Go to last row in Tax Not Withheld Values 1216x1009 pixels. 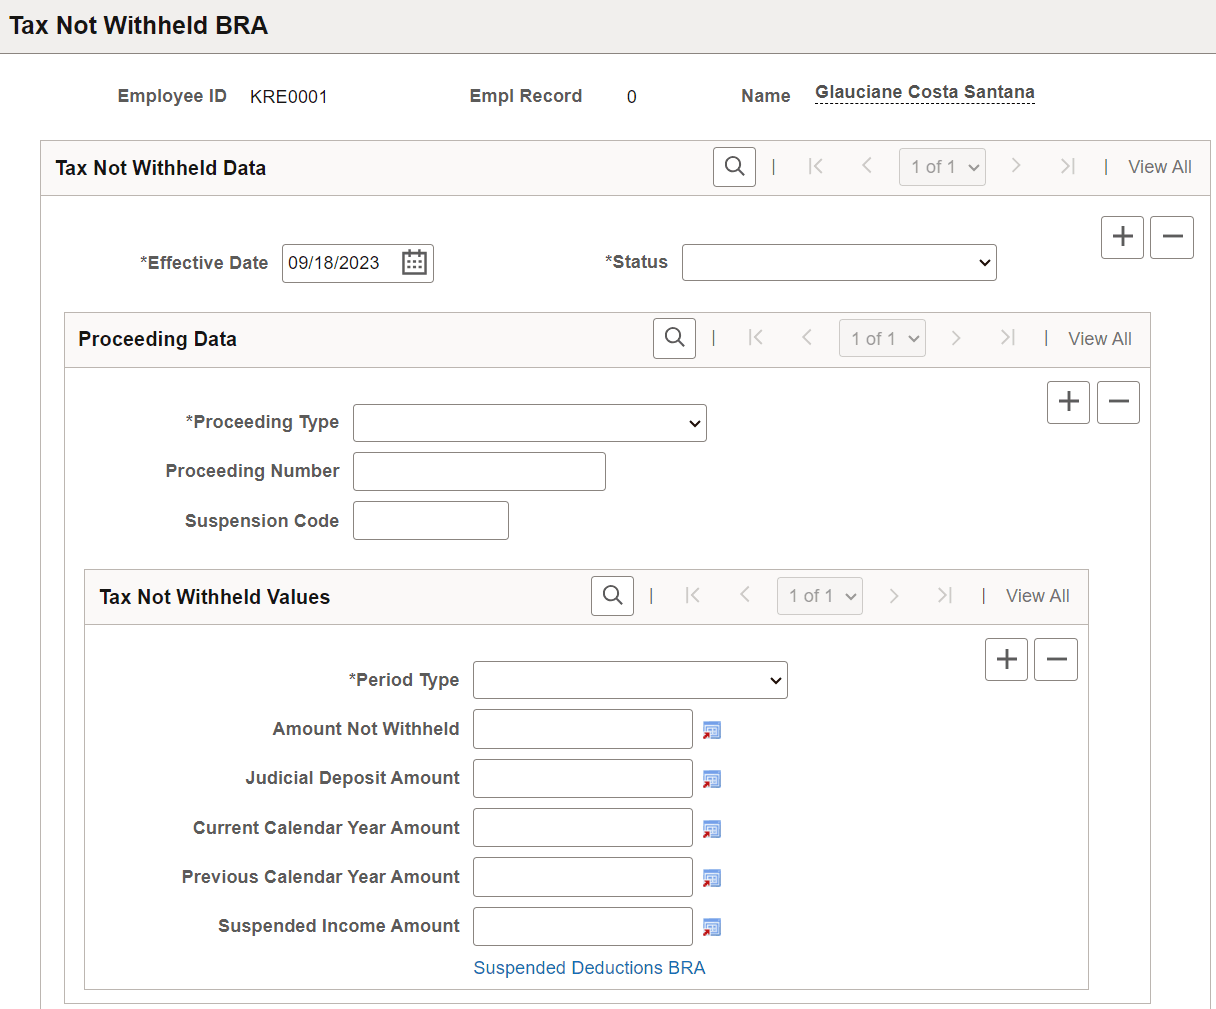pos(945,596)
